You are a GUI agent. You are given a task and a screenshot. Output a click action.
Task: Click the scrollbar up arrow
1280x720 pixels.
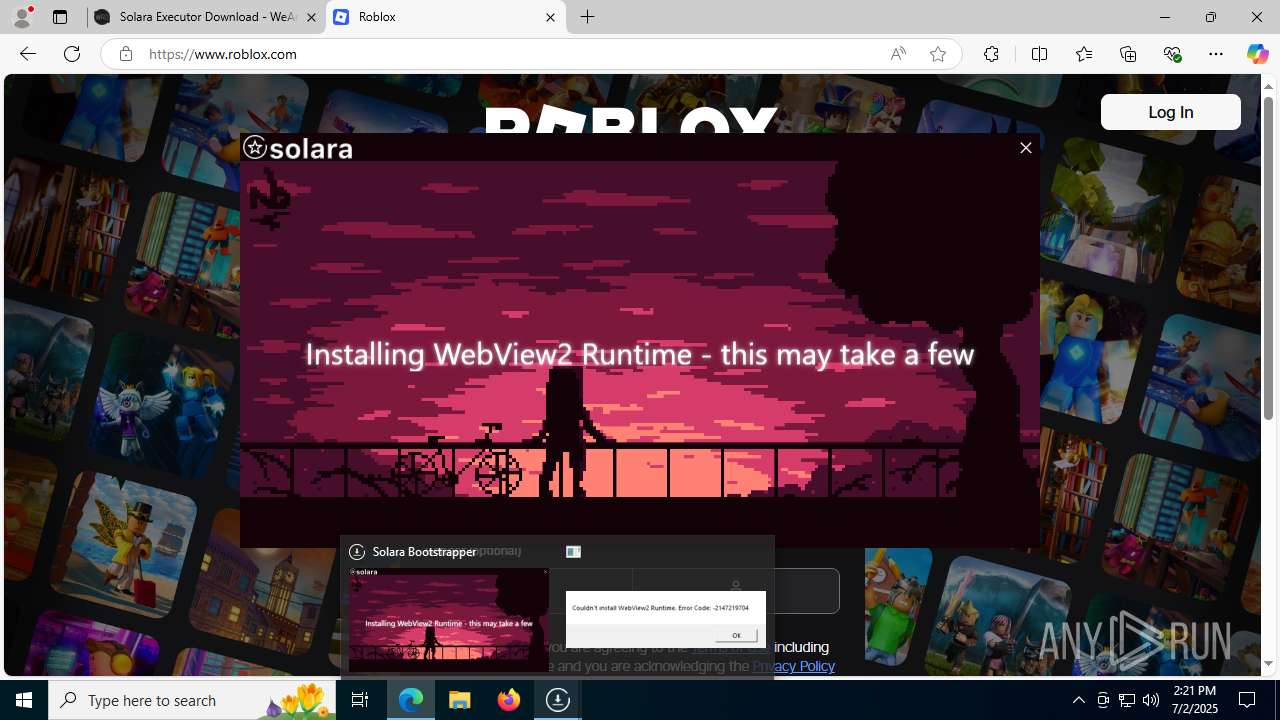pyautogui.click(x=1268, y=86)
